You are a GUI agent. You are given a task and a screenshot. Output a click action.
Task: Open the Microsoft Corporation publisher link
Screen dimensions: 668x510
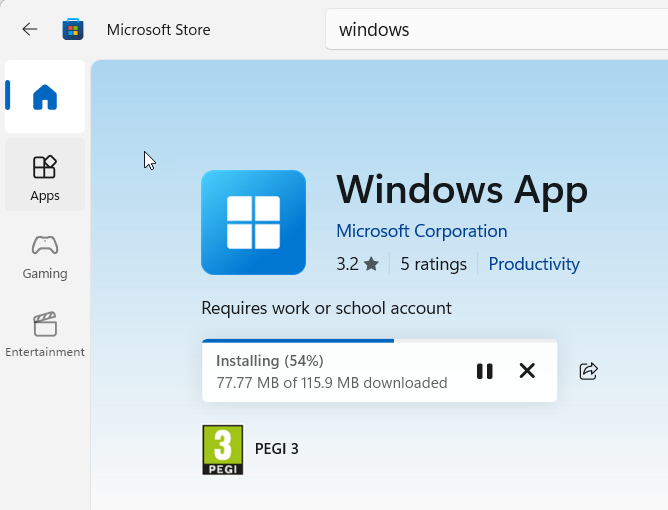pos(421,231)
